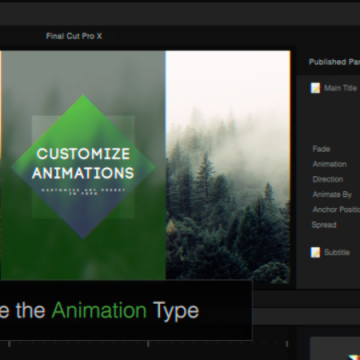Viewport: 360px width, 360px height.
Task: Select the Subtitle parameter label
Action: tap(337, 252)
